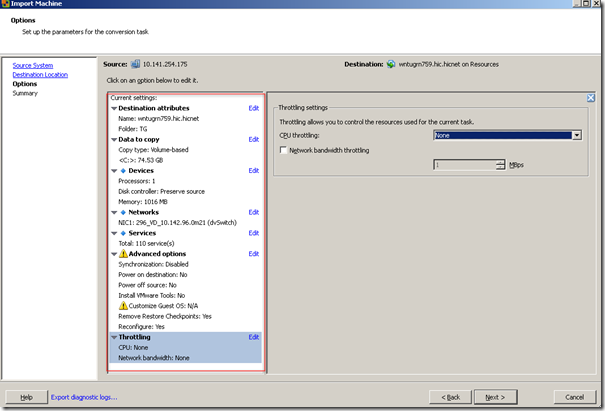Click the Name: wntugm759.hic.hicnet row
The image size is (605, 411).
coord(159,118)
